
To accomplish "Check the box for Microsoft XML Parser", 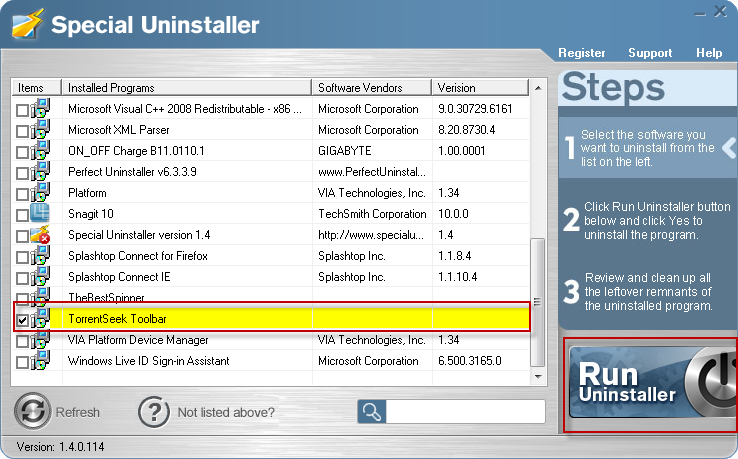I will tap(22, 131).
